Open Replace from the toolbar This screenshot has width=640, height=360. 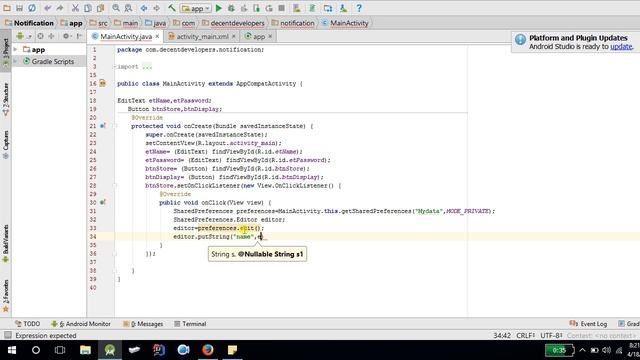tap(128, 8)
